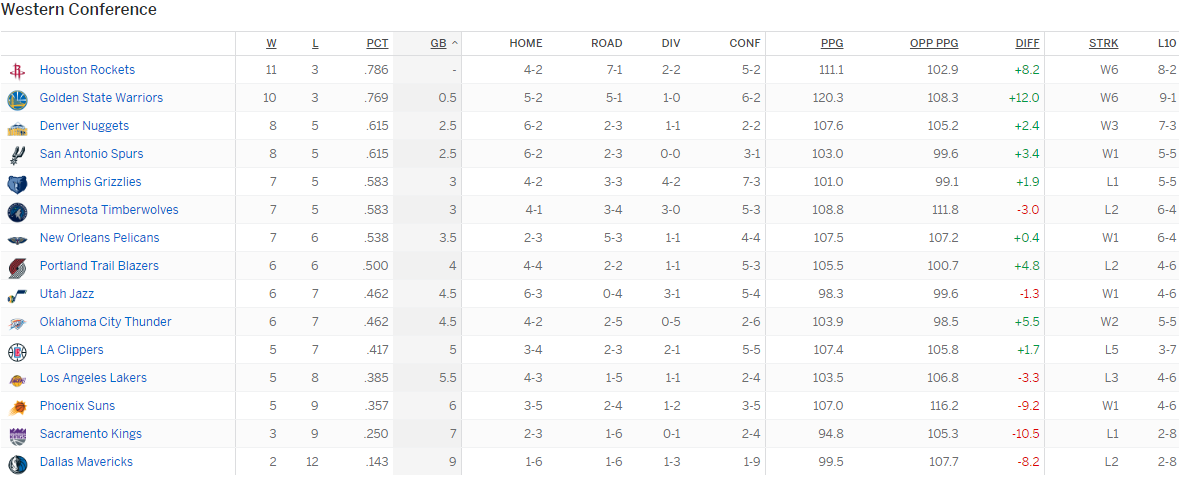Open the Los Angeles Lakers team link
This screenshot has width=1179, height=477.
click(93, 378)
